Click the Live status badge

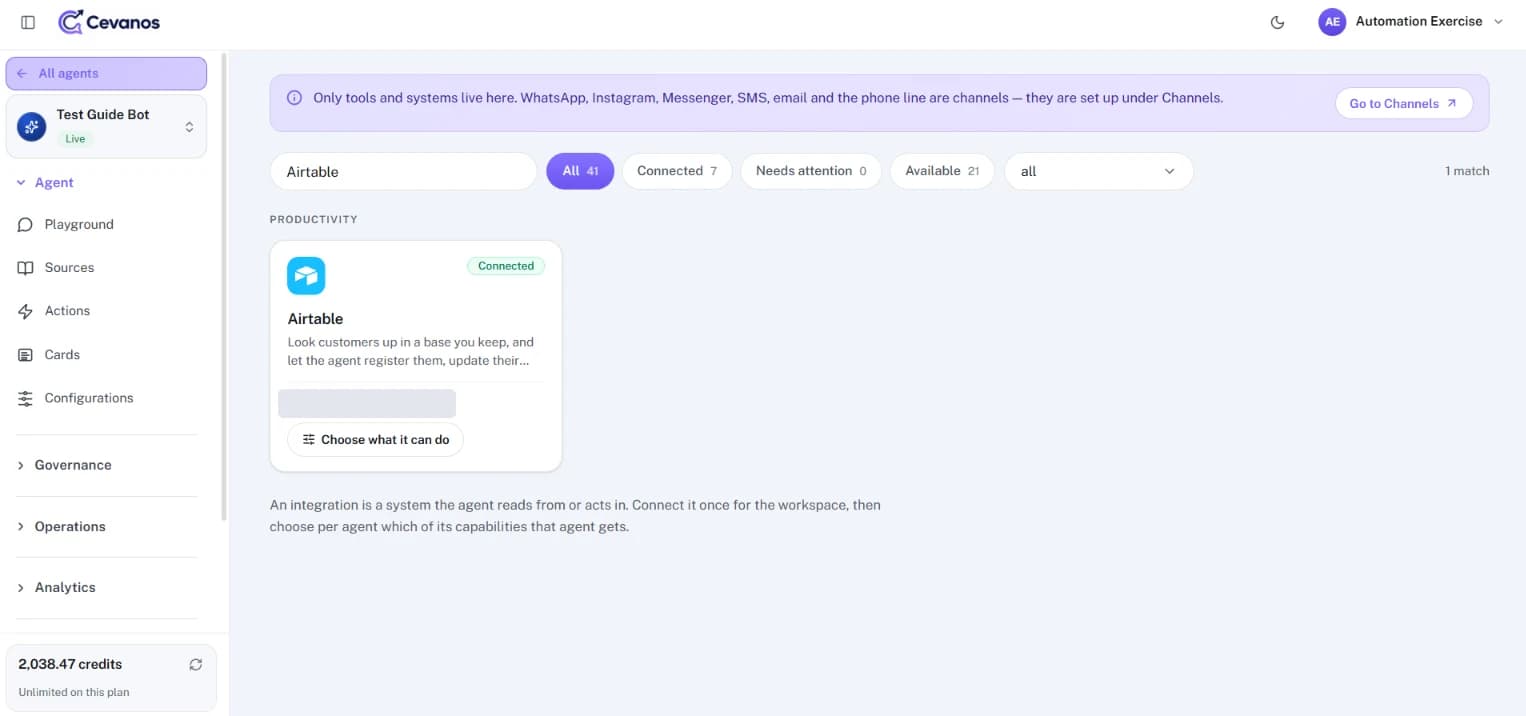tap(75, 139)
